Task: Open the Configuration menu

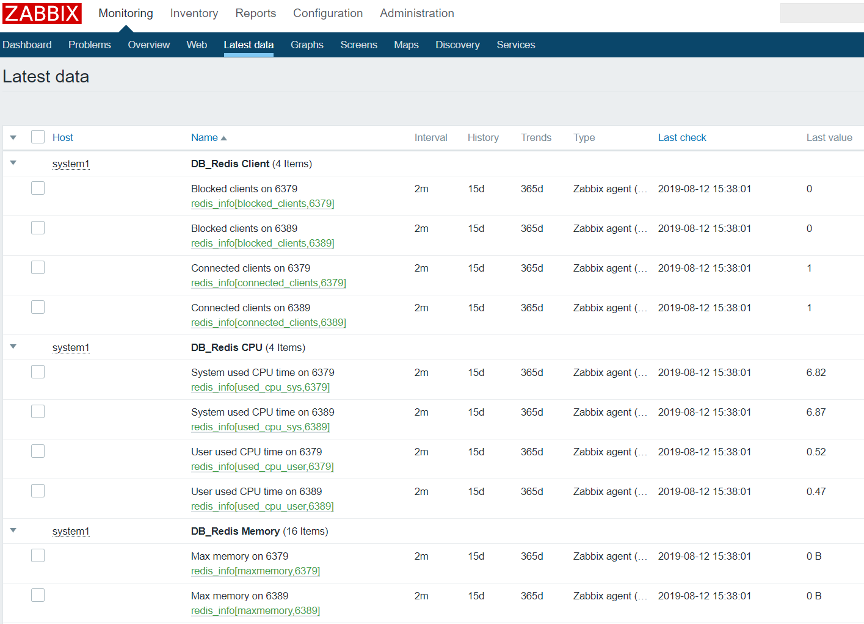Action: point(328,13)
